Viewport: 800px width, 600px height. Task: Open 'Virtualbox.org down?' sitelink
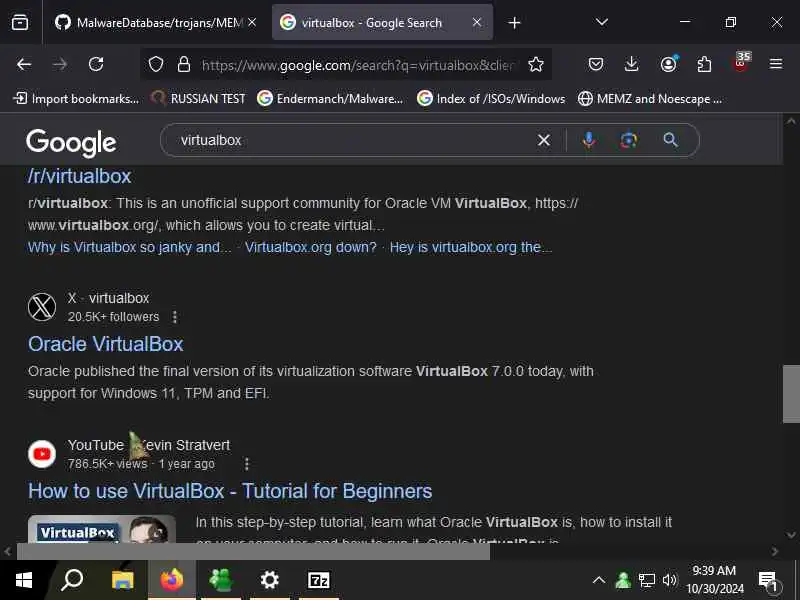310,247
